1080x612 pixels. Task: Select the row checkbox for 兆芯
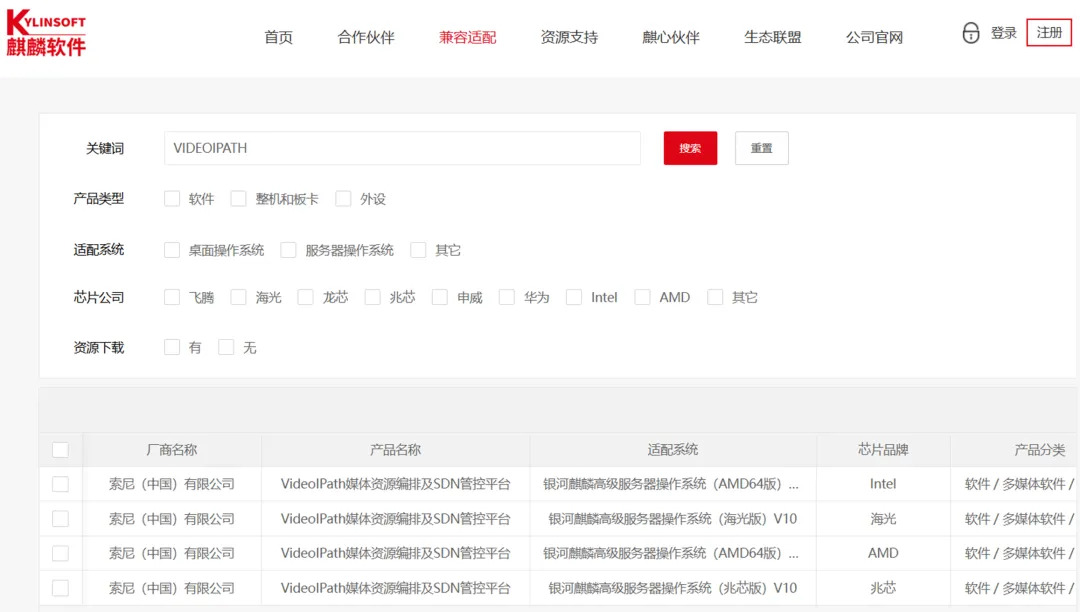(x=61, y=589)
